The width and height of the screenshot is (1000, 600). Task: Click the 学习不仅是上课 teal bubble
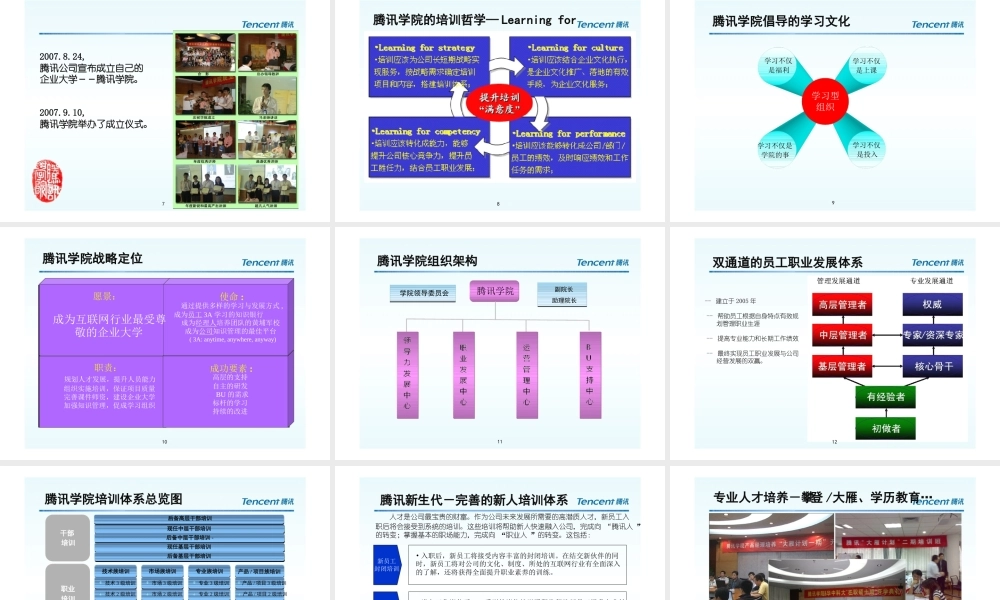point(866,66)
